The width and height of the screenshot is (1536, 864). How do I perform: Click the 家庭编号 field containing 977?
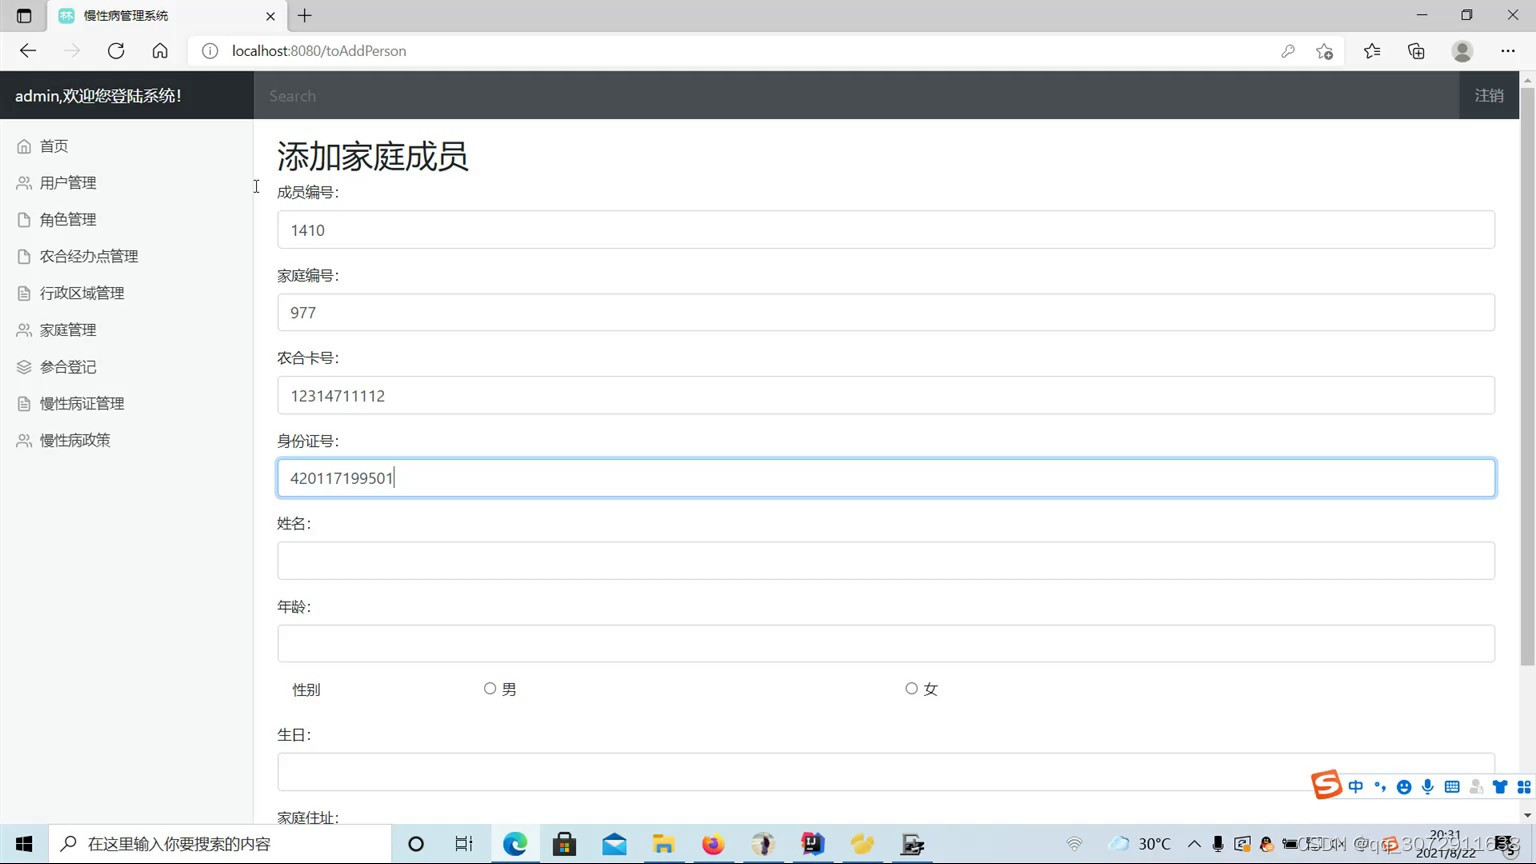[x=886, y=313]
